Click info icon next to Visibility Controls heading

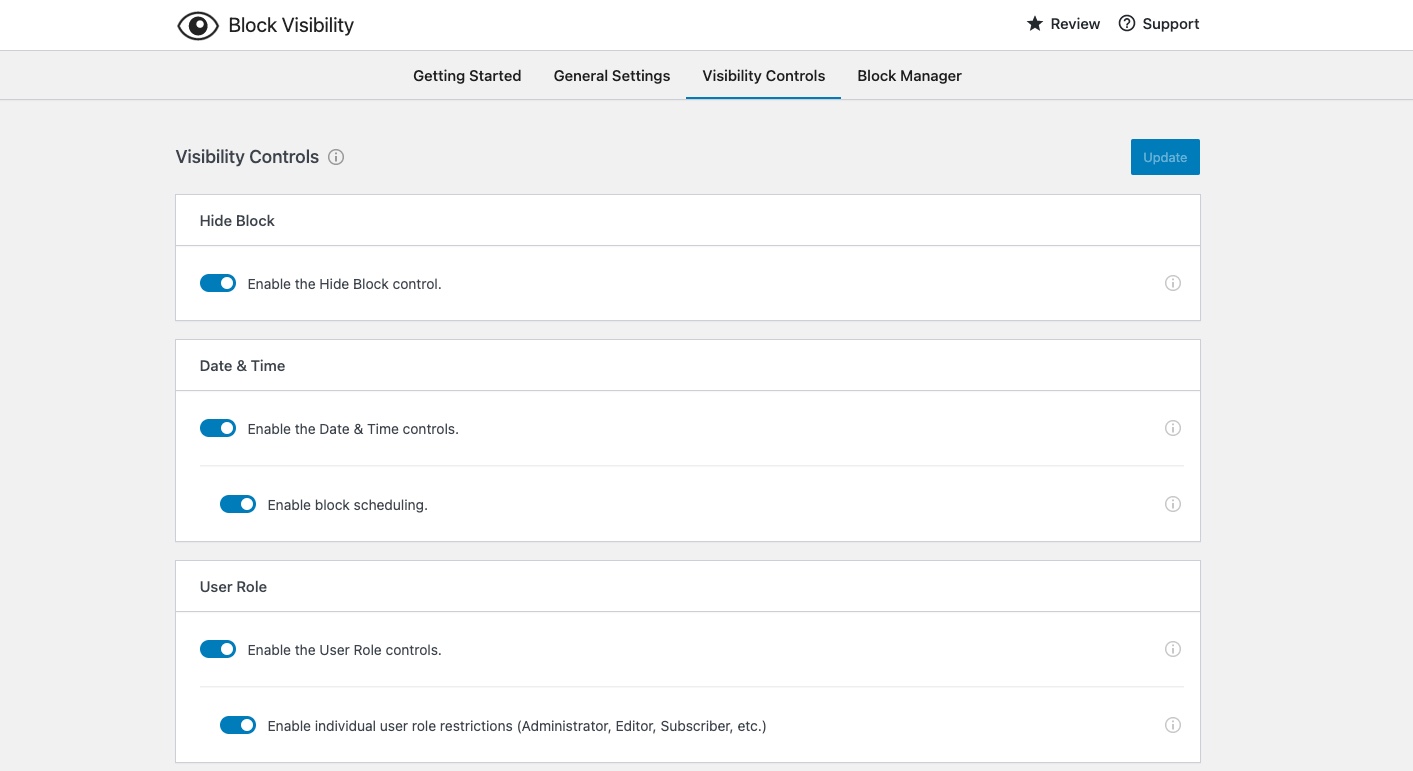point(336,157)
